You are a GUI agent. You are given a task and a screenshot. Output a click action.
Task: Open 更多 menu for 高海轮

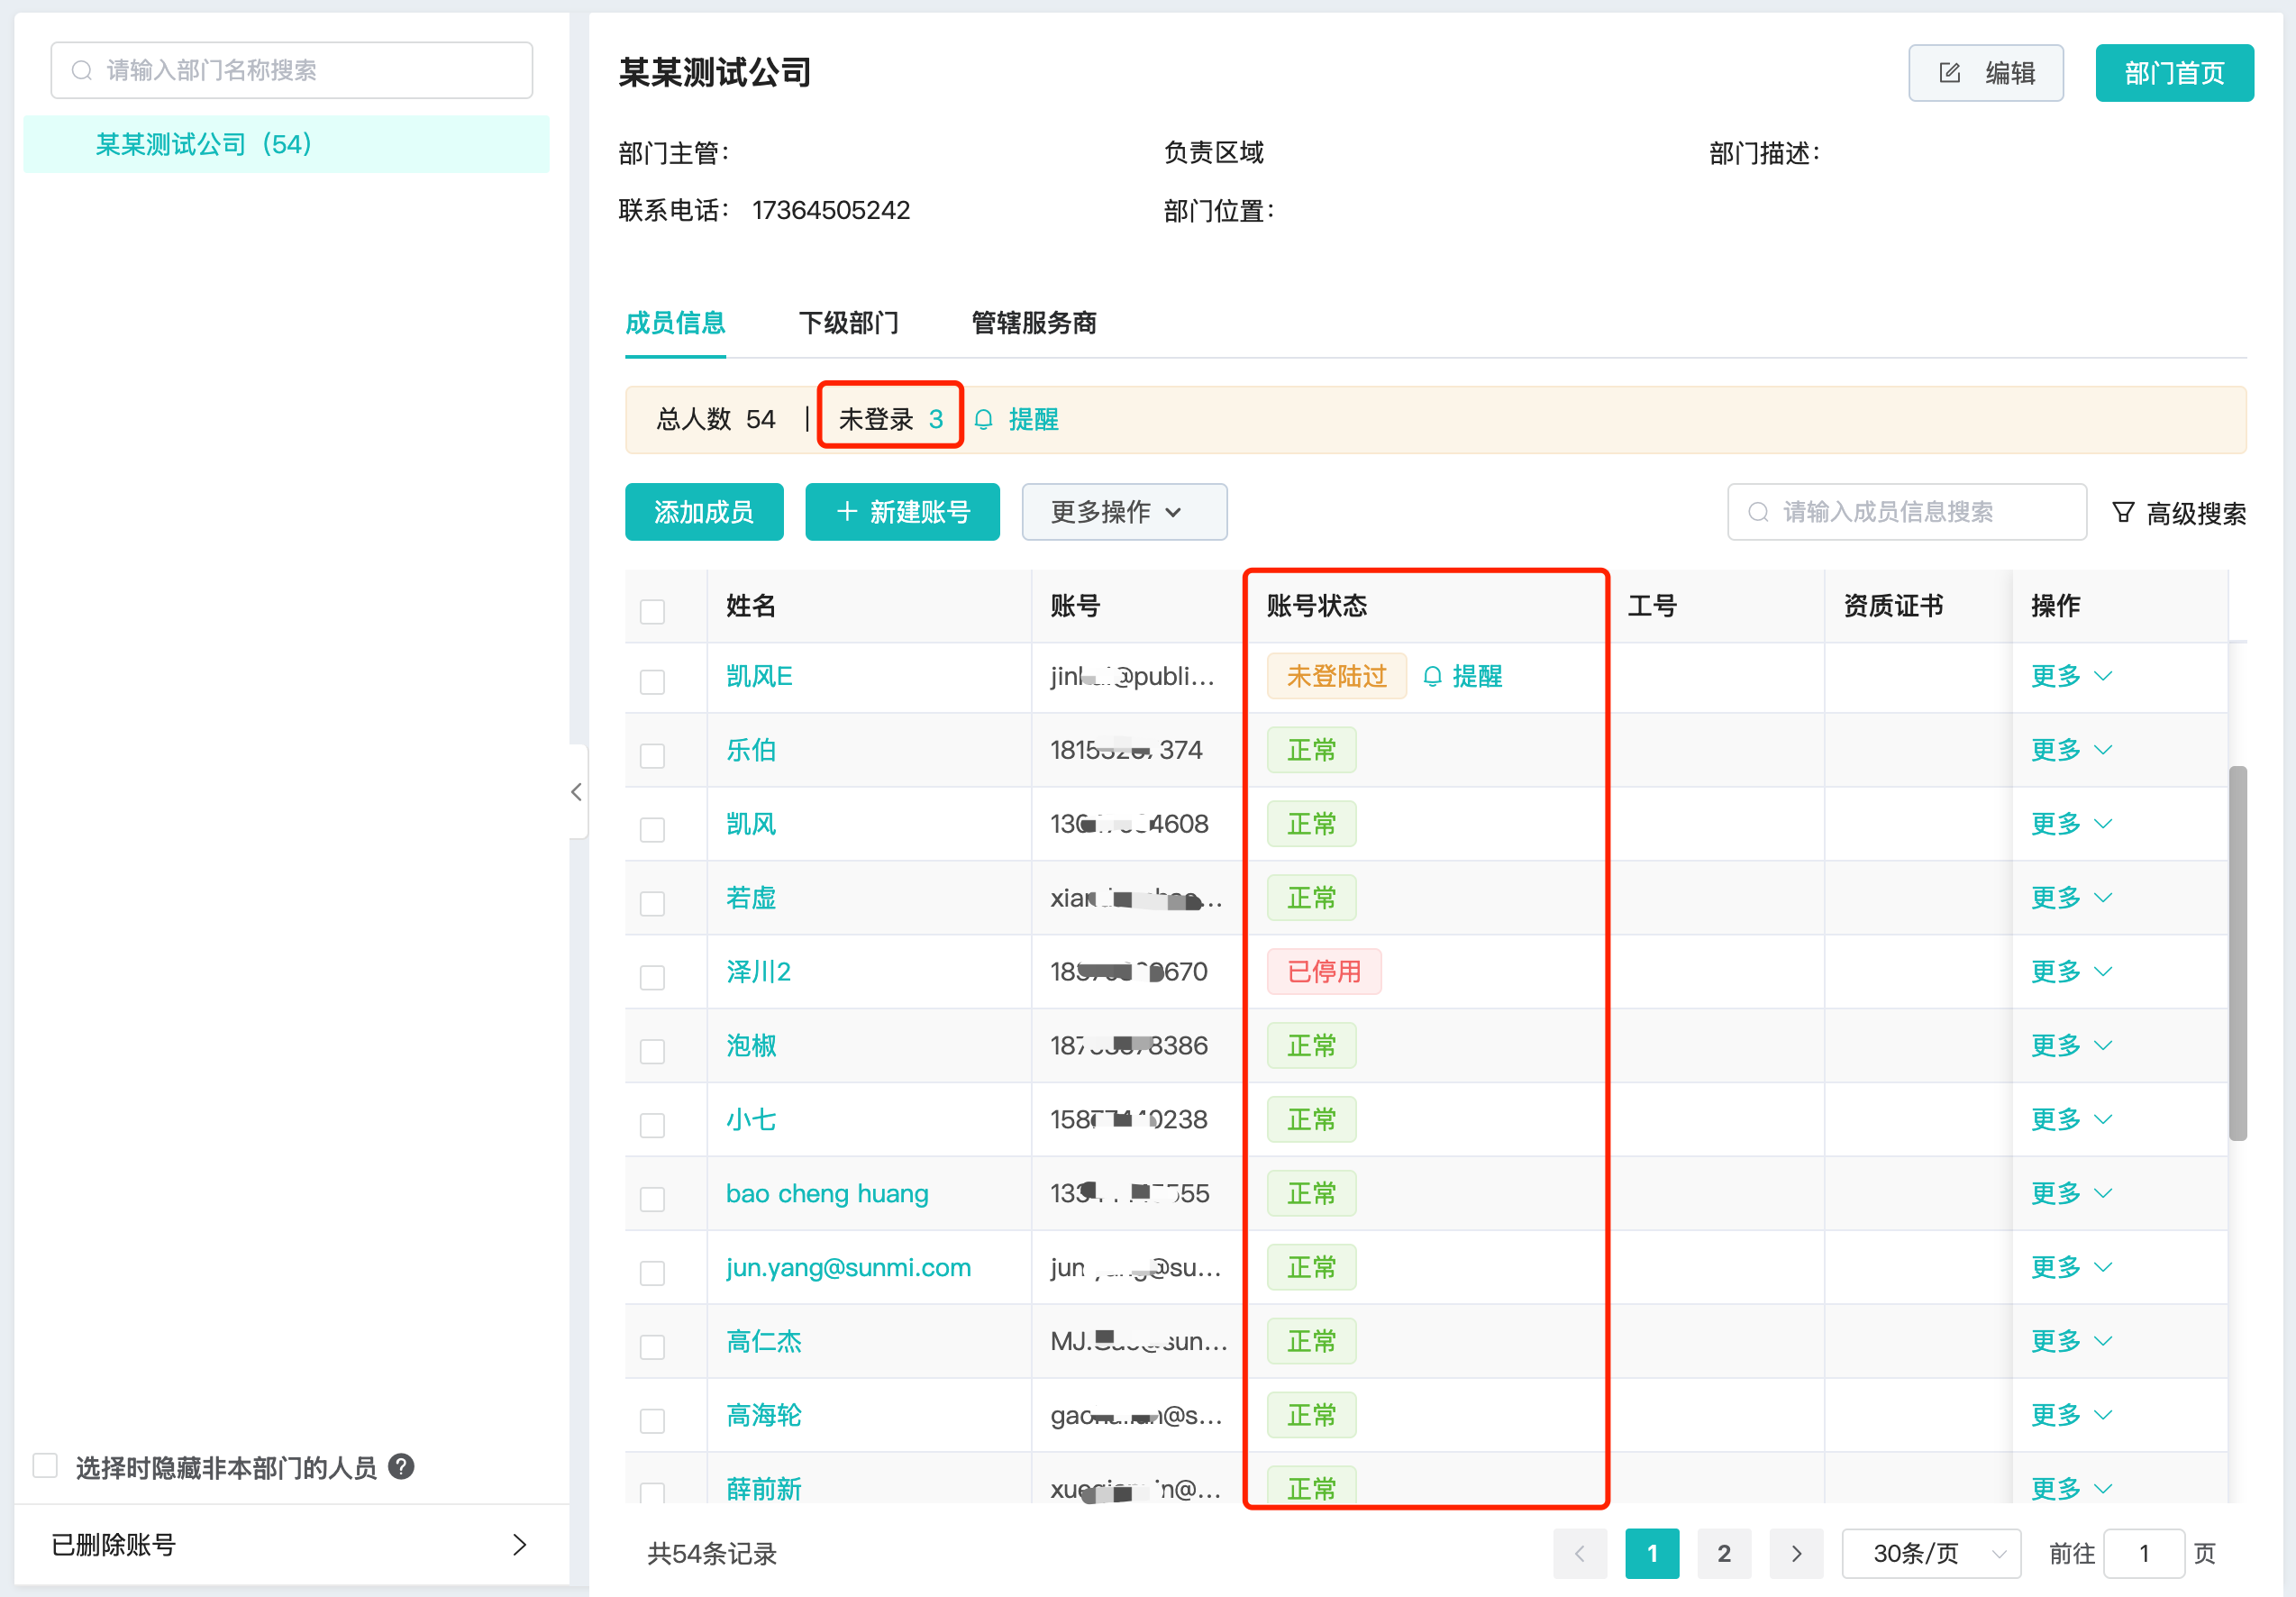(2071, 1416)
